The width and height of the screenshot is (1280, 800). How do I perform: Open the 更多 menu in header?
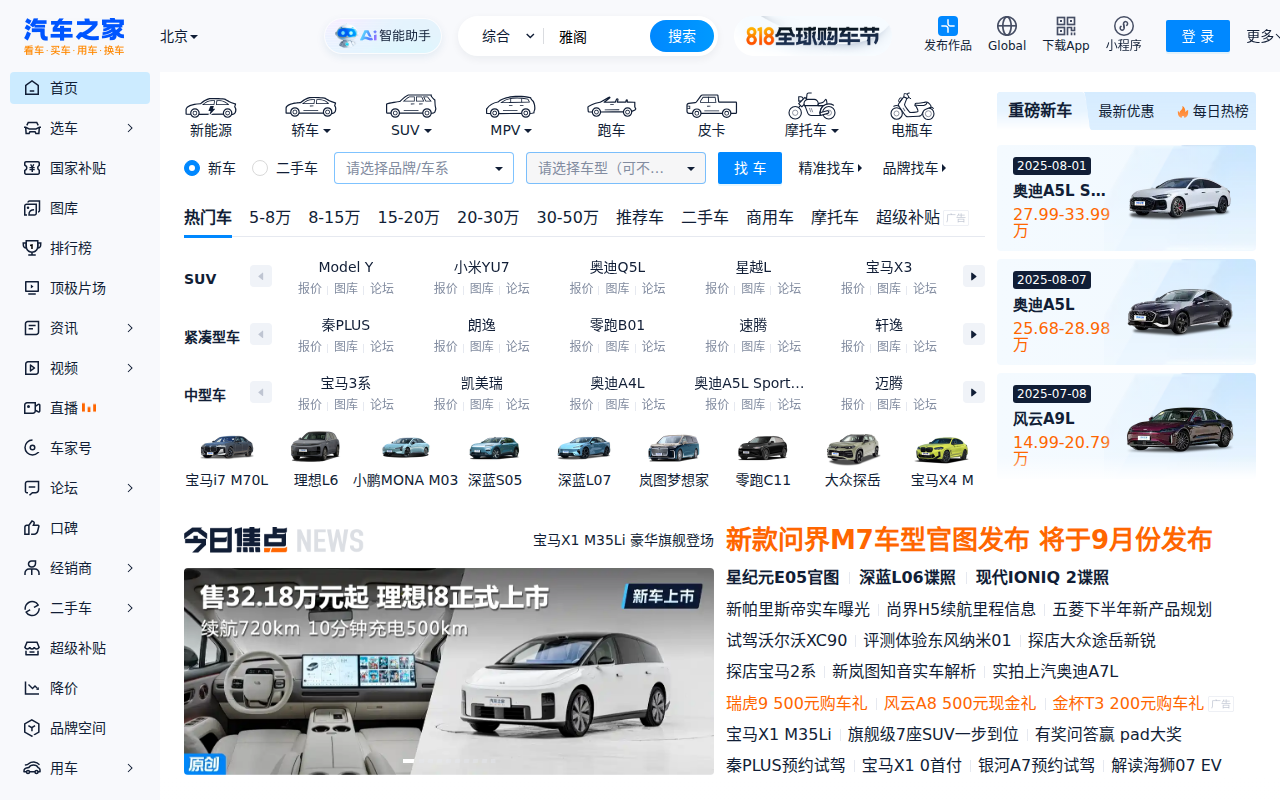click(1262, 36)
